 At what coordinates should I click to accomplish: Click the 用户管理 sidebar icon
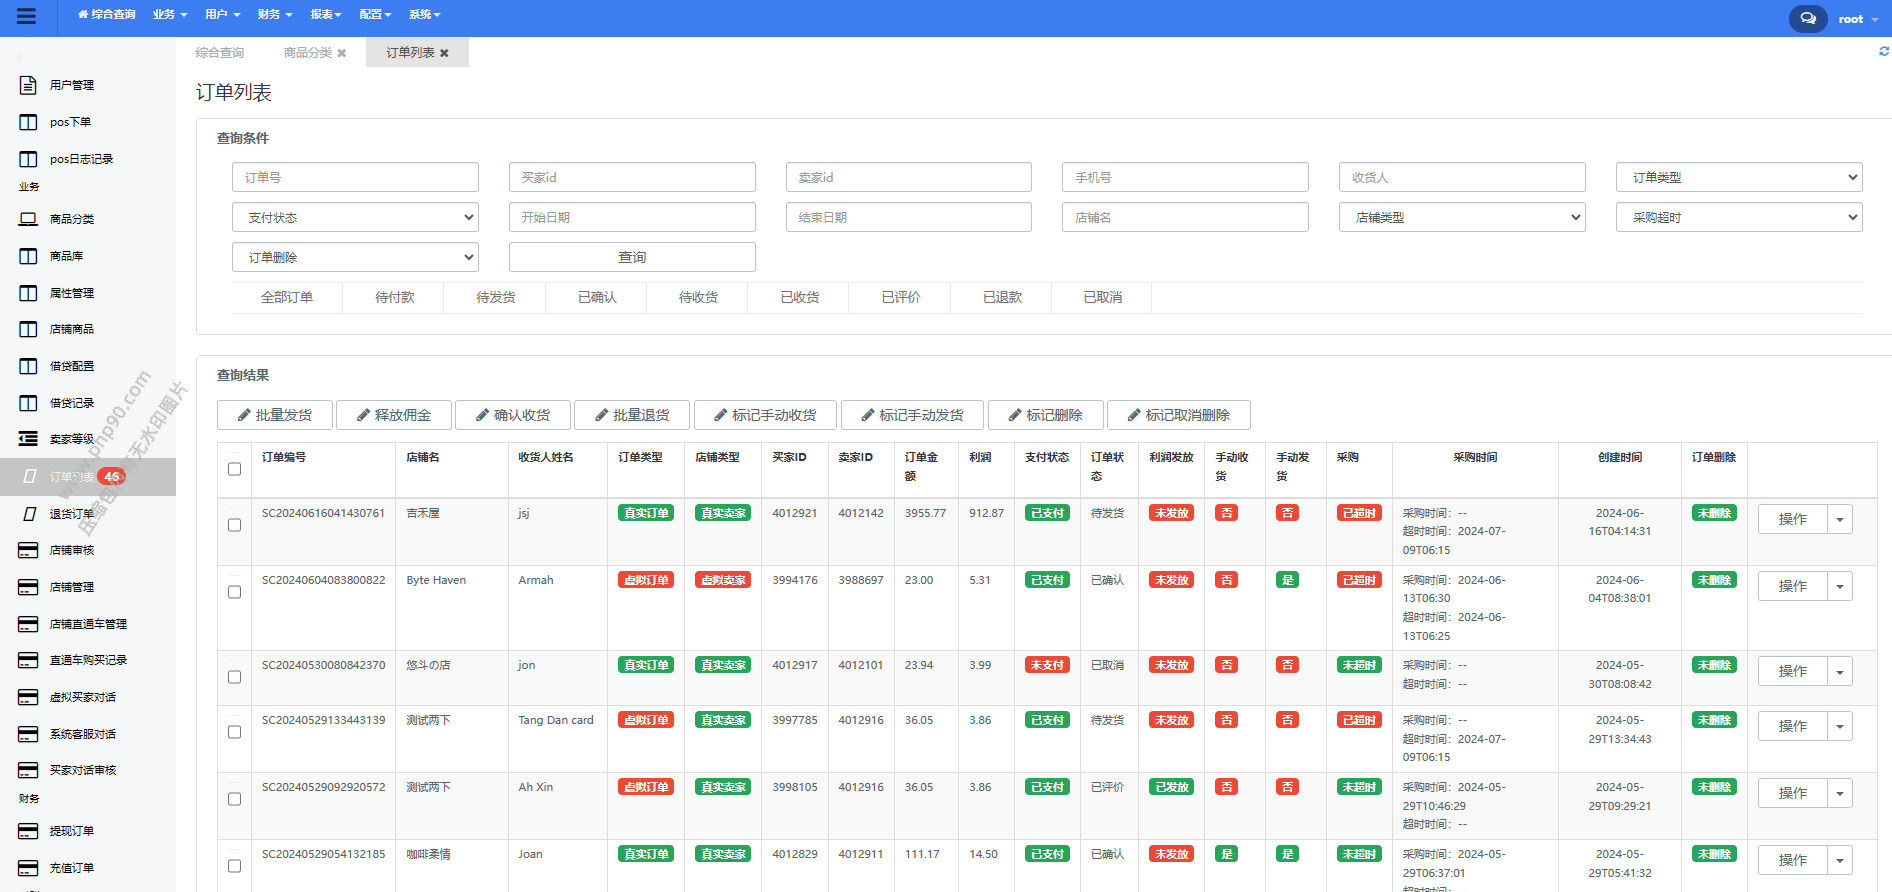[x=29, y=85]
